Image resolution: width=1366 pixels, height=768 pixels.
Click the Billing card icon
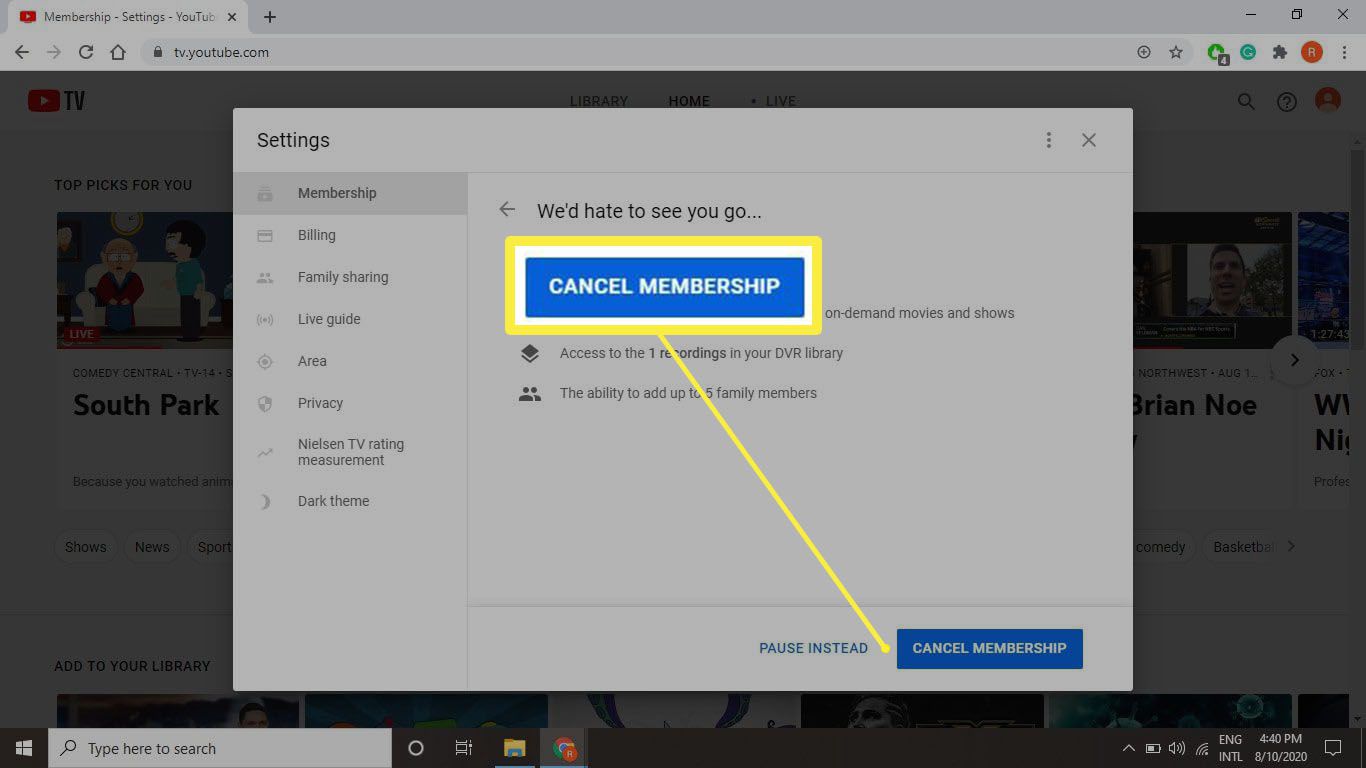(265, 235)
